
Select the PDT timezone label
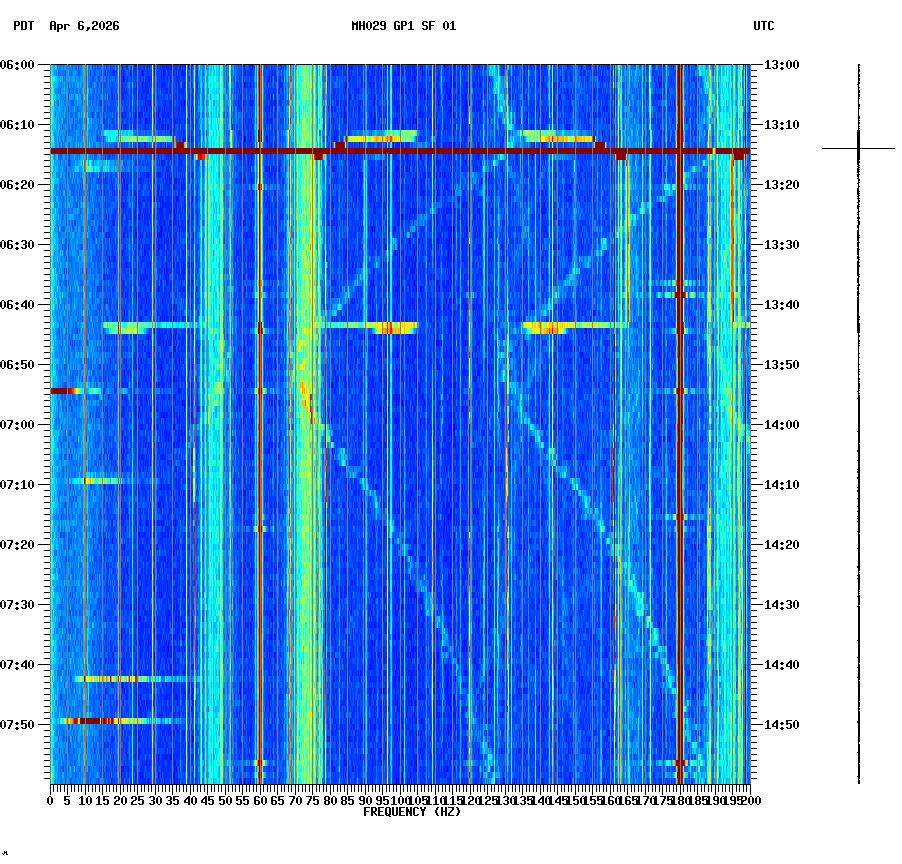tap(20, 27)
